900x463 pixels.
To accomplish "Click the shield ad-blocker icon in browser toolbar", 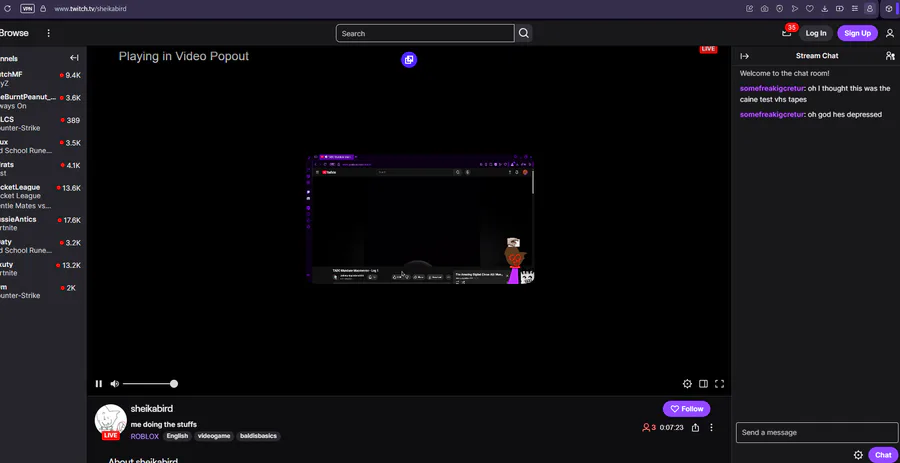I will click(x=779, y=9).
